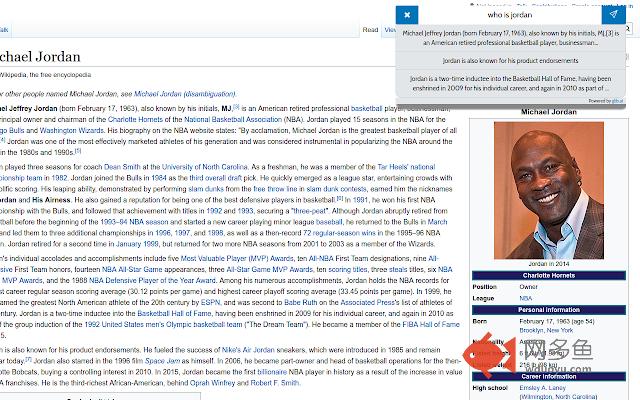
Task: Open the billionaire link
Action: [x=272, y=372]
